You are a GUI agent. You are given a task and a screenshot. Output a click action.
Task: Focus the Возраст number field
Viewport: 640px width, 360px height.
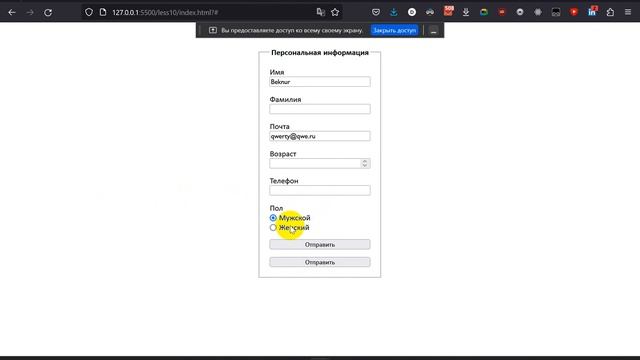coord(320,163)
